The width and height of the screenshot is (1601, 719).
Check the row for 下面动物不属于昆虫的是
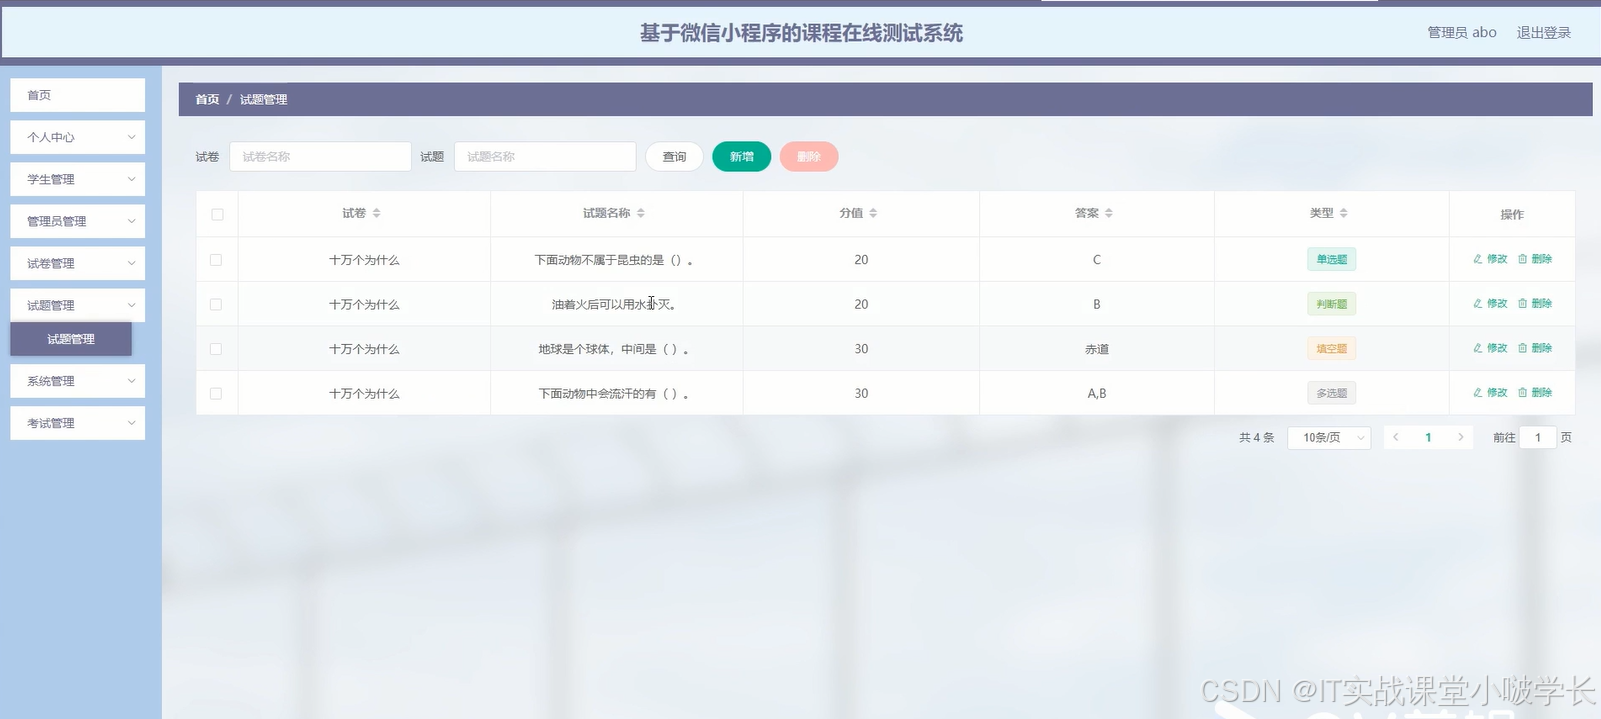(216, 260)
